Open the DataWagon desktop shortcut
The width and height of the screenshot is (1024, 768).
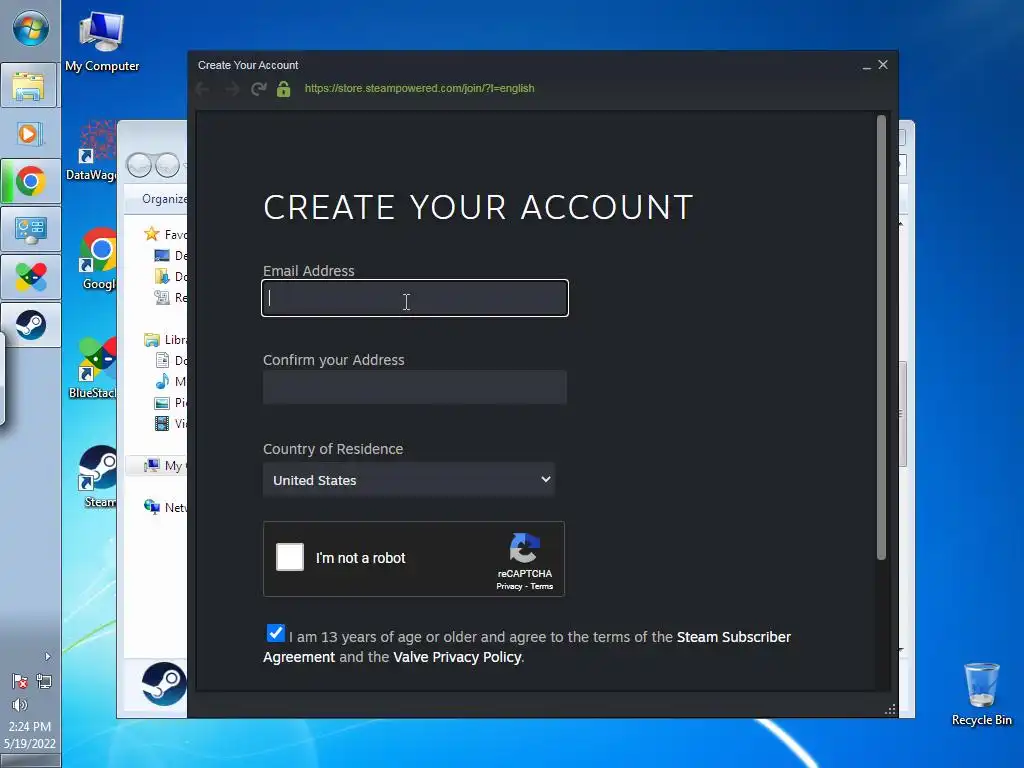tap(95, 150)
